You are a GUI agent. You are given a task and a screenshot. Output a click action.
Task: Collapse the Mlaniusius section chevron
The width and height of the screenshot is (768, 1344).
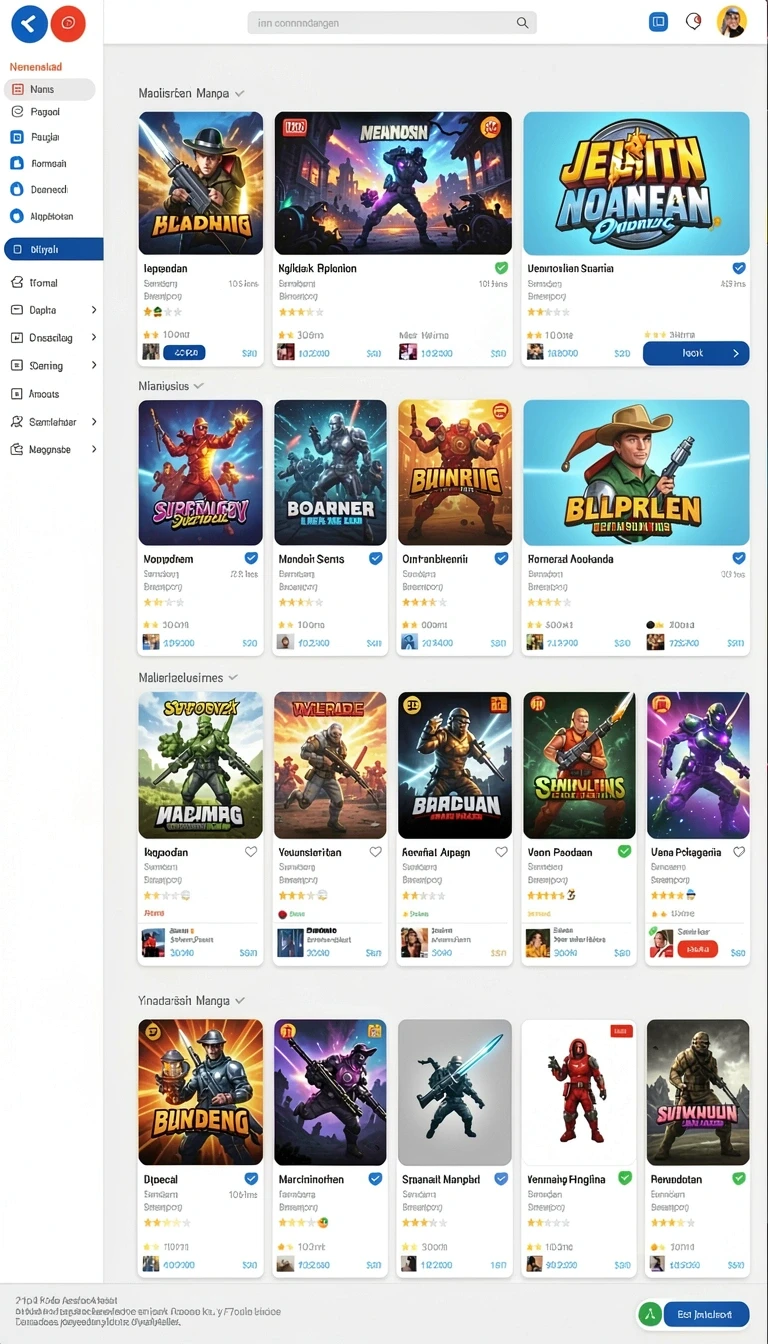(x=198, y=385)
